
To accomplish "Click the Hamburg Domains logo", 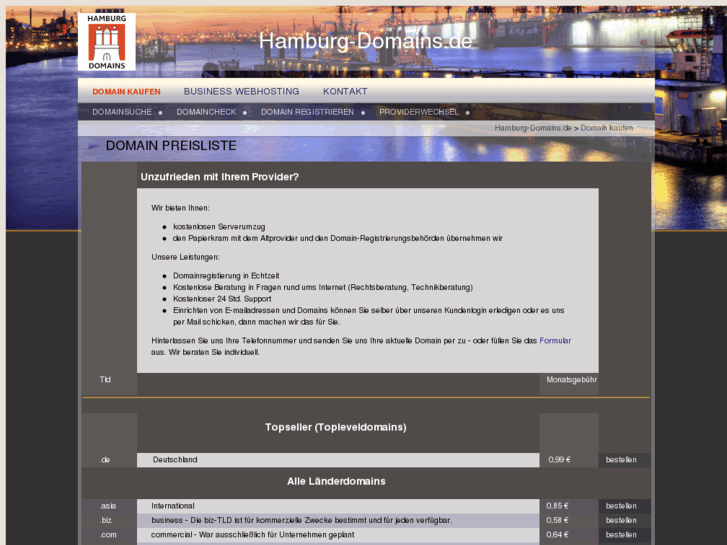I will point(107,42).
